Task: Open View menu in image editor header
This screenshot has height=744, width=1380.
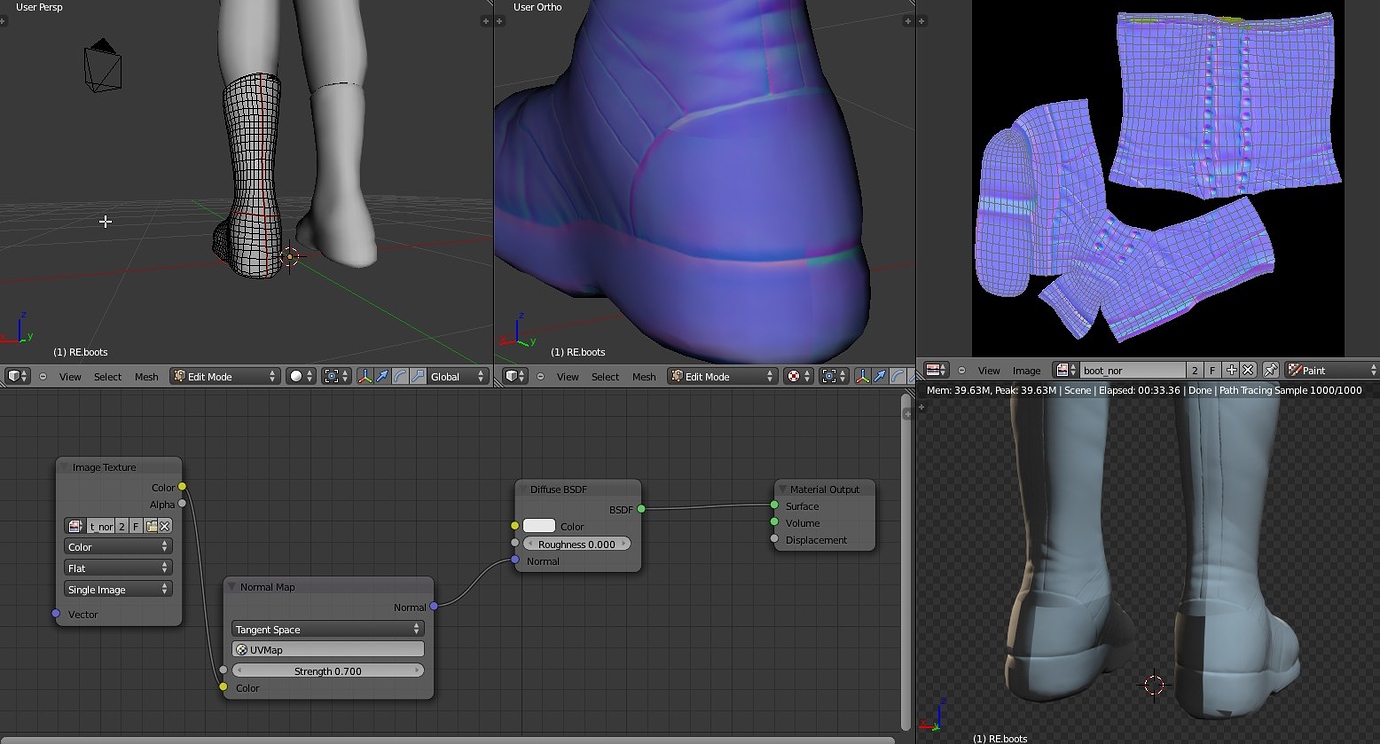Action: 989,370
